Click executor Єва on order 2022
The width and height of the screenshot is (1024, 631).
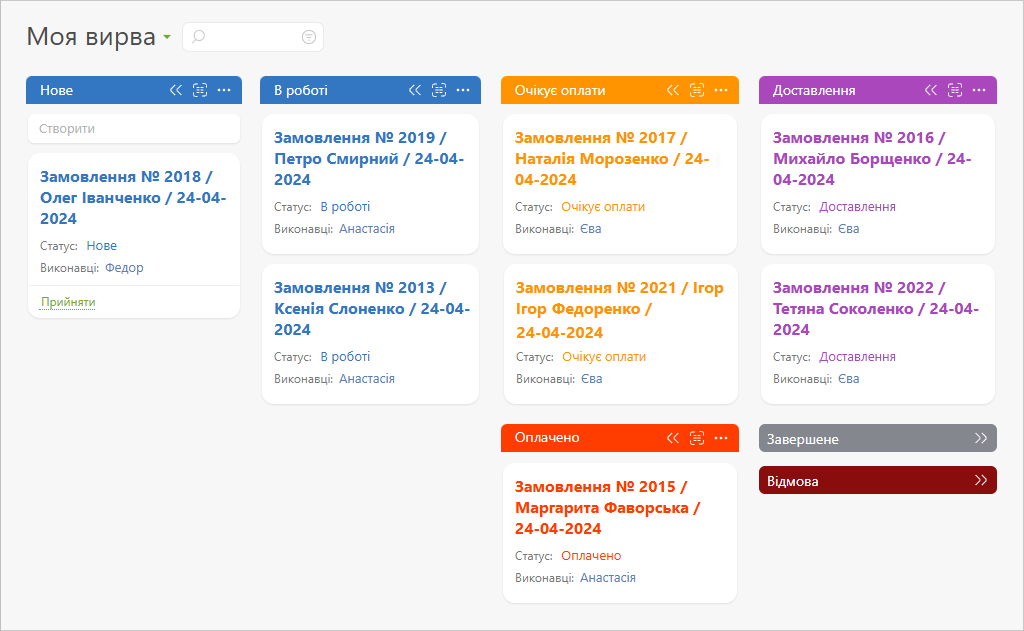pos(848,379)
